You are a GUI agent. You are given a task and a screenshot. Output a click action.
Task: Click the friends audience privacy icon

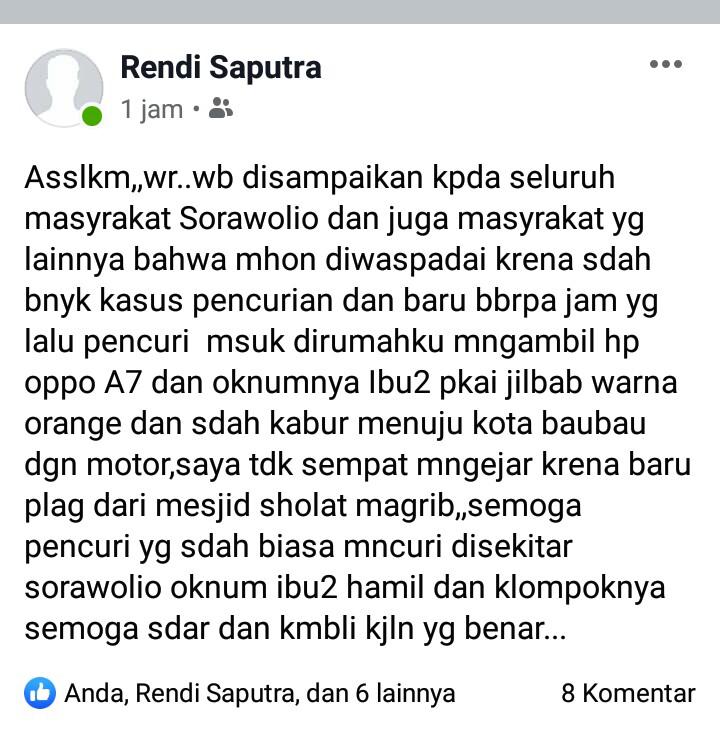point(220,108)
